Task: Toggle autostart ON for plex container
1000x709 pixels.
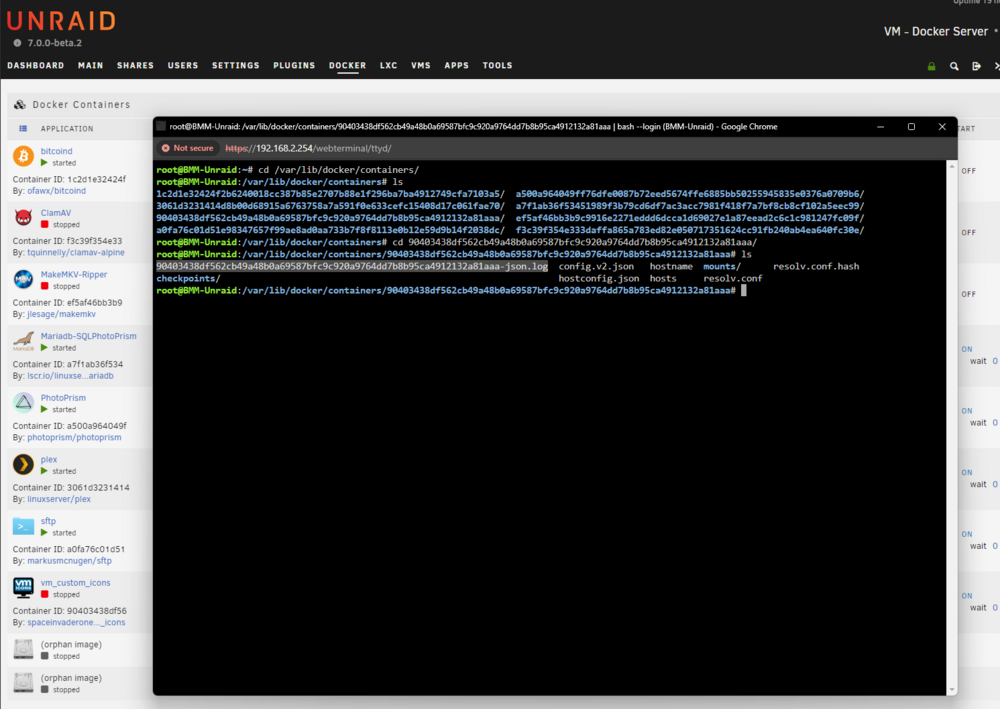Action: [x=967, y=472]
